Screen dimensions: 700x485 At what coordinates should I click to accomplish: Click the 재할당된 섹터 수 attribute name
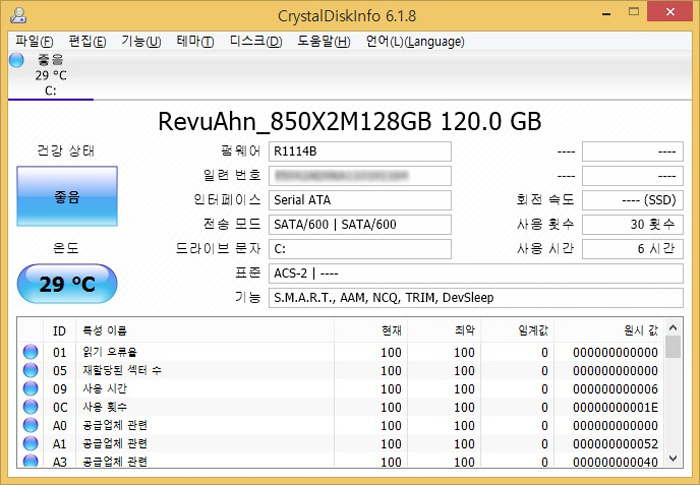(122, 370)
